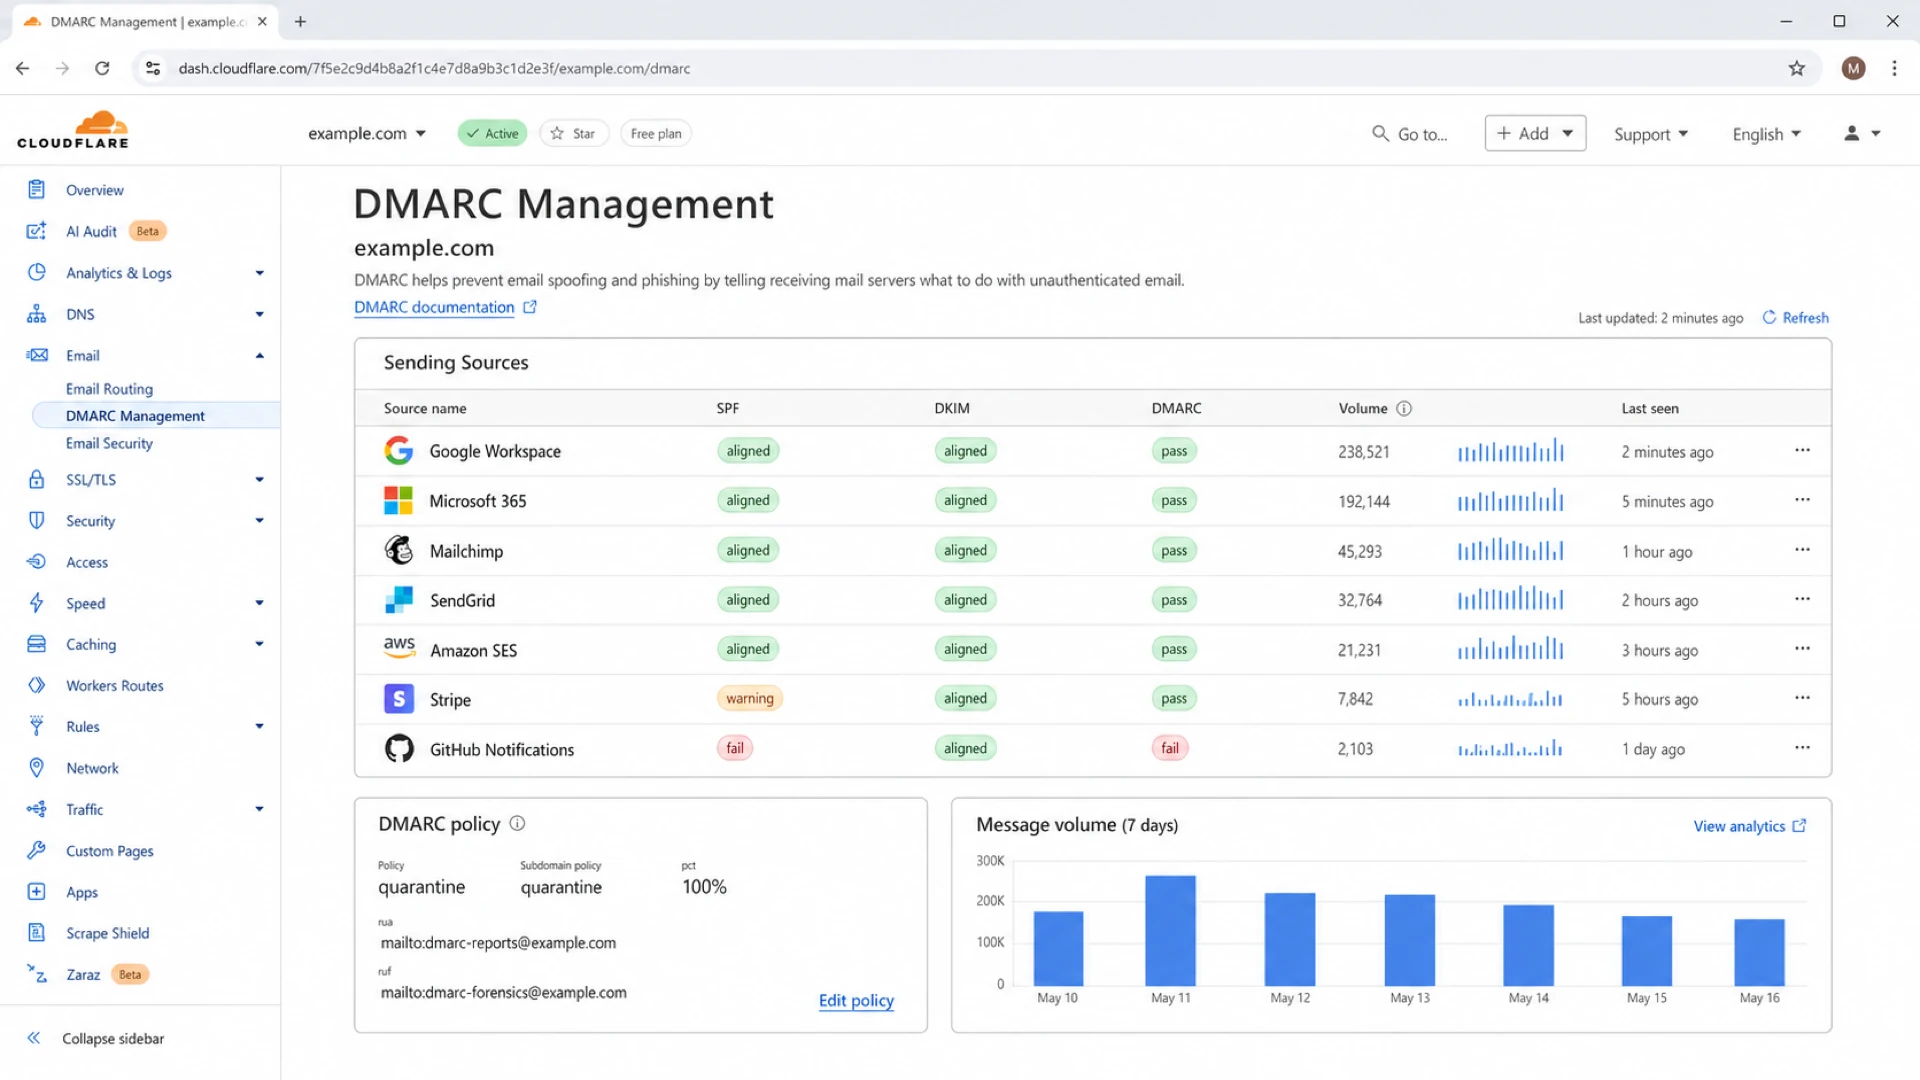Viewport: 1920px width, 1080px height.
Task: Open the user account dropdown
Action: [1862, 133]
